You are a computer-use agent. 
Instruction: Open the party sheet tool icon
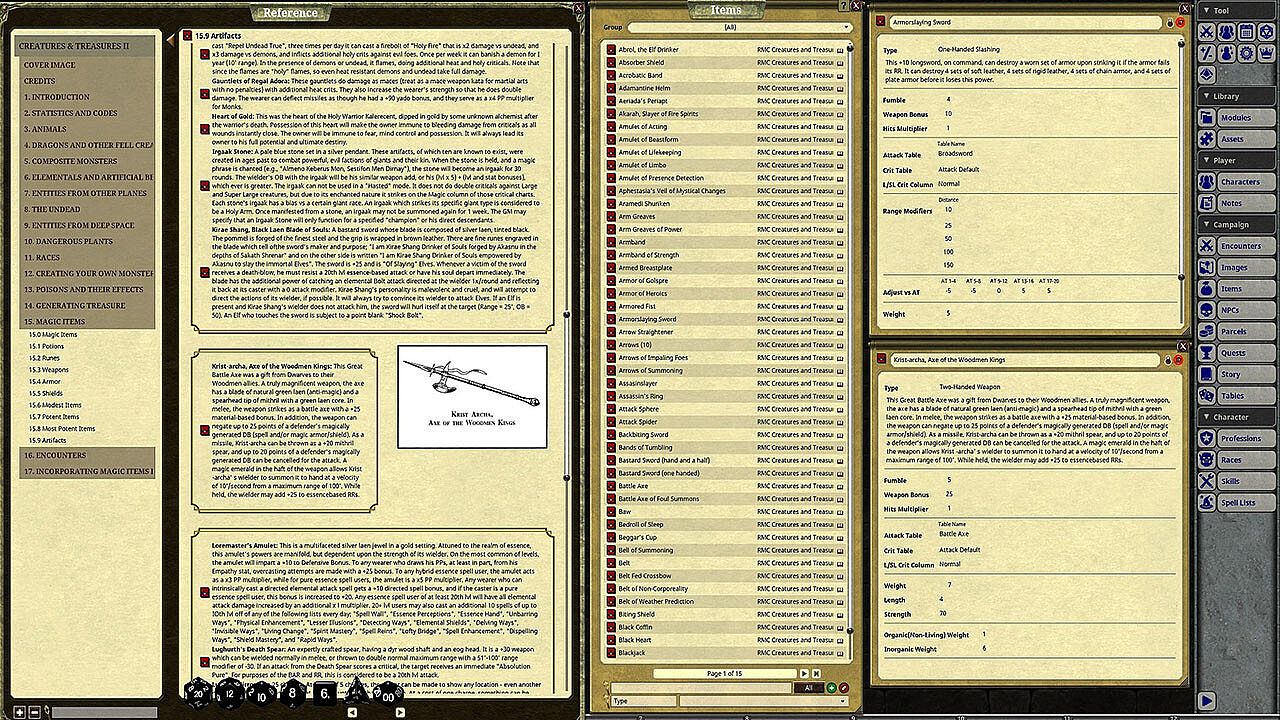tap(1227, 30)
